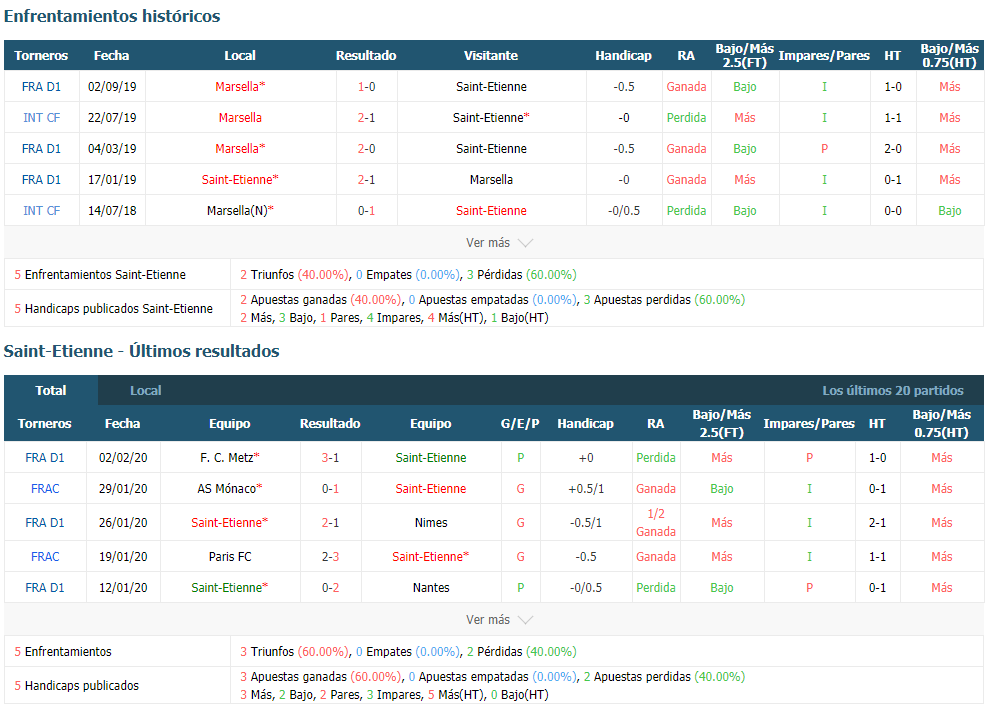The height and width of the screenshot is (707, 995).
Task: Open FRA D1 link for 12/01/20 match
Action: [x=45, y=588]
